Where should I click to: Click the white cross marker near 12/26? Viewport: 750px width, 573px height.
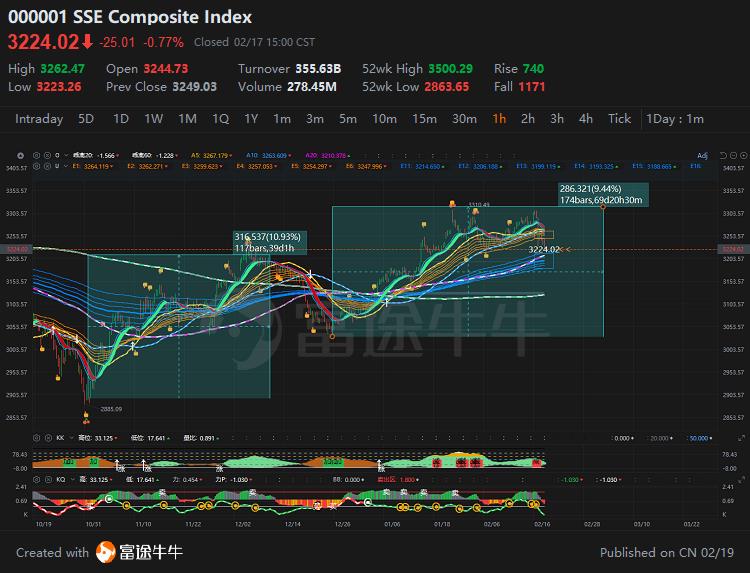(311, 274)
